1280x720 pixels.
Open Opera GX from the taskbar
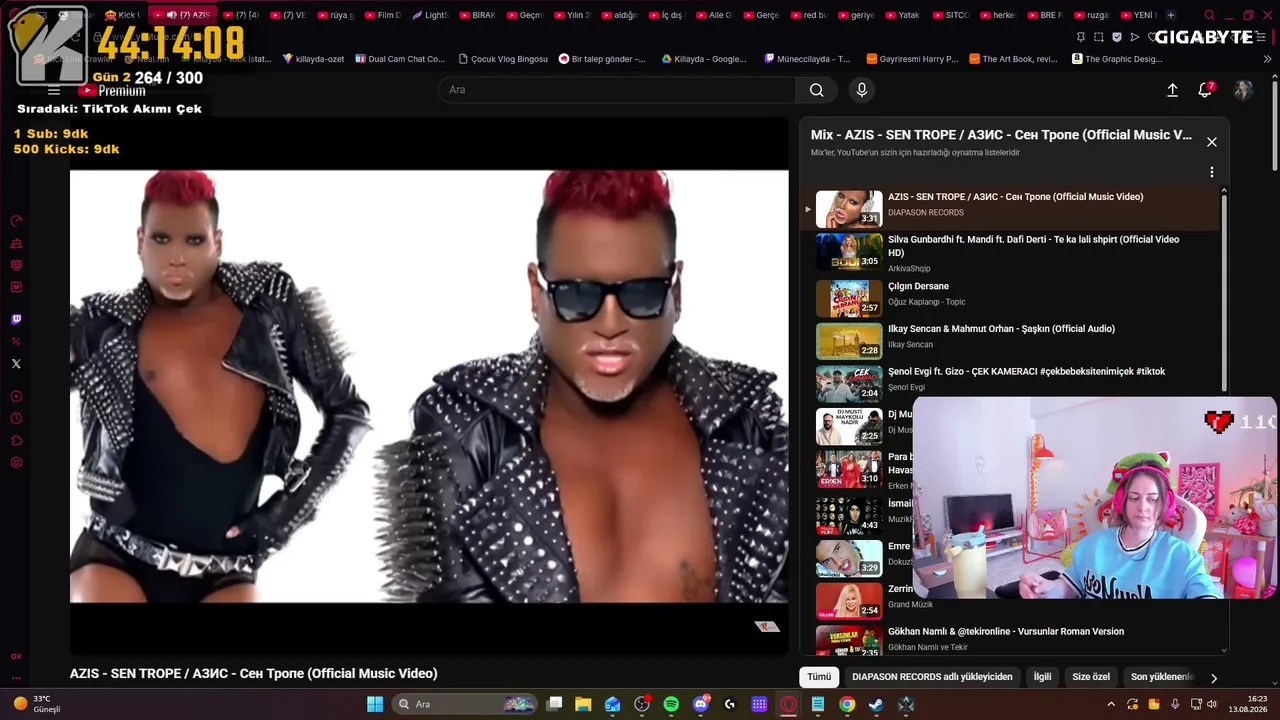789,704
